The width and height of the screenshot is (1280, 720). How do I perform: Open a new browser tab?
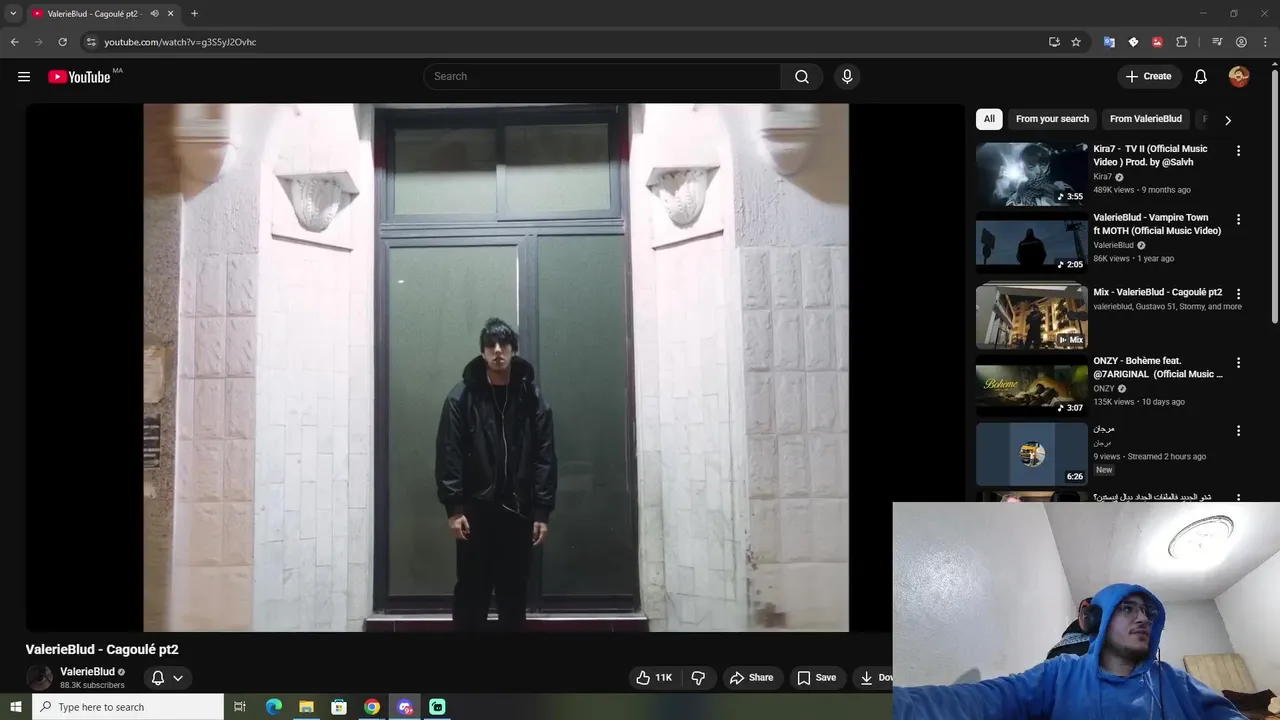tap(194, 14)
